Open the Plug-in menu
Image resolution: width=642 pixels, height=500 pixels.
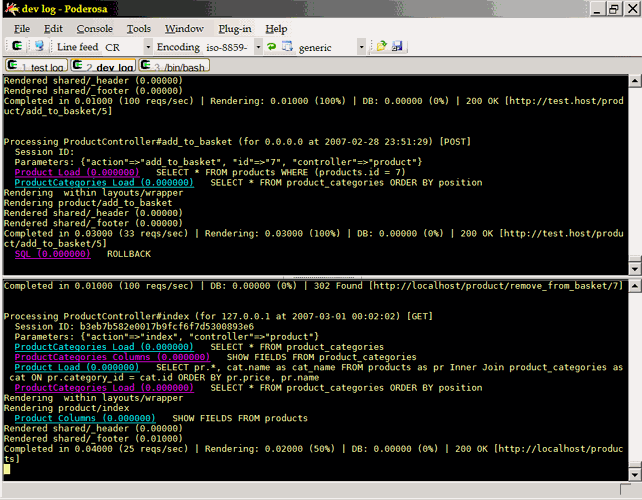pyautogui.click(x=235, y=29)
